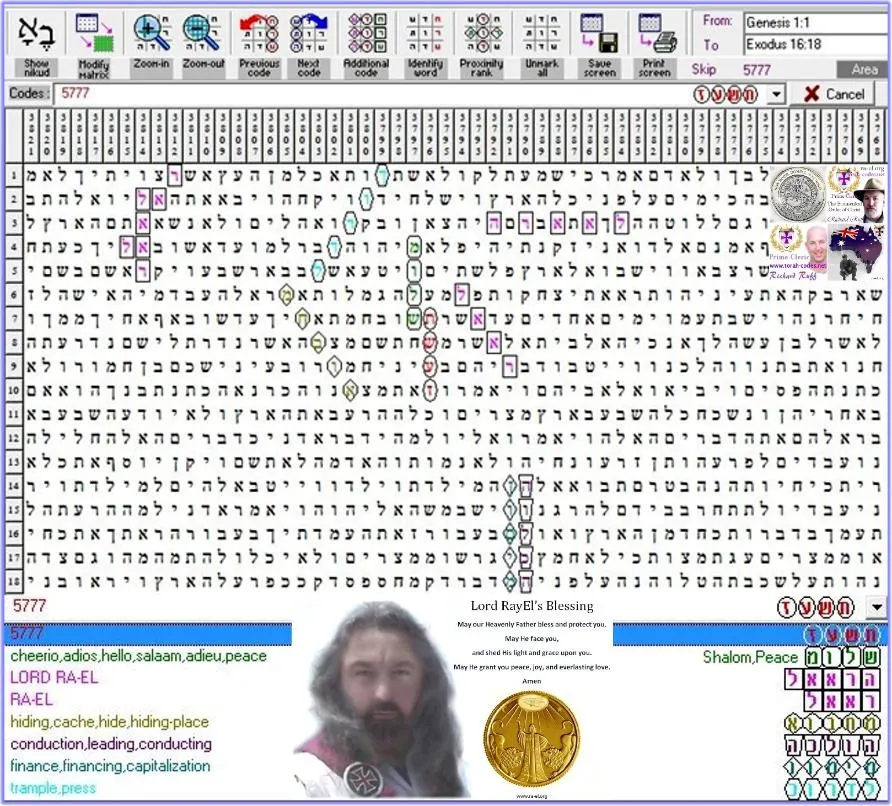The width and height of the screenshot is (892, 806).
Task: Run the Proximity rank tool
Action: tap(481, 34)
